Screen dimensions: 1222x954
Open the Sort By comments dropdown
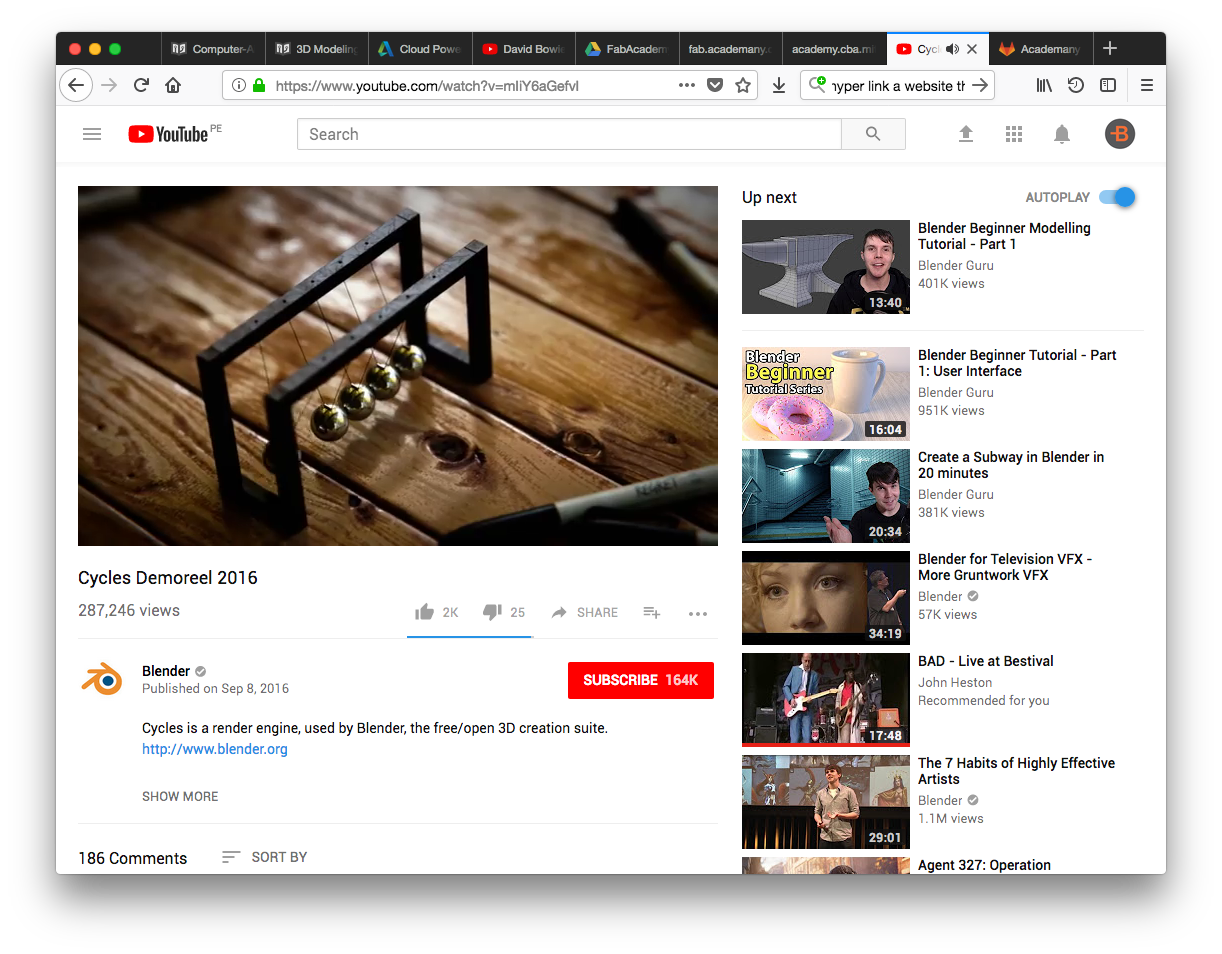pyautogui.click(x=265, y=857)
